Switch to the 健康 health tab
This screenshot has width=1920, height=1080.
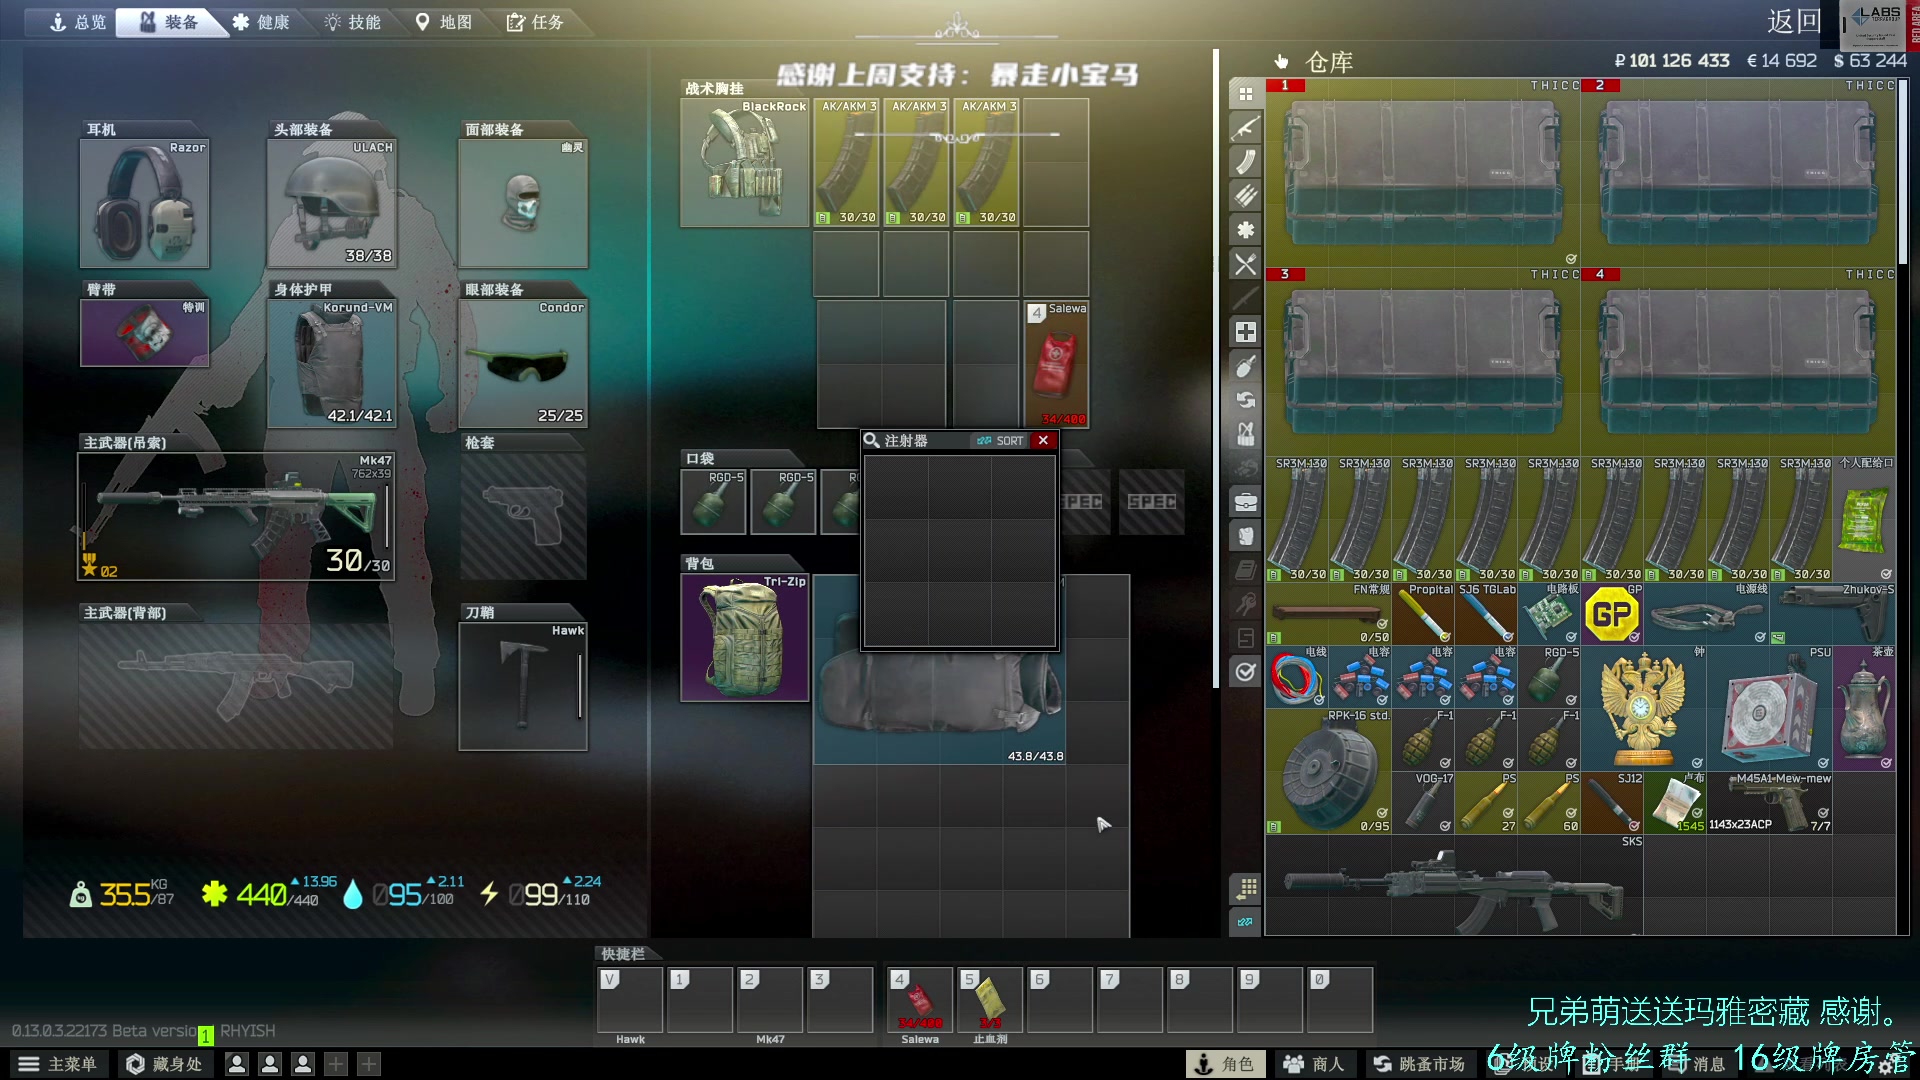pos(262,22)
